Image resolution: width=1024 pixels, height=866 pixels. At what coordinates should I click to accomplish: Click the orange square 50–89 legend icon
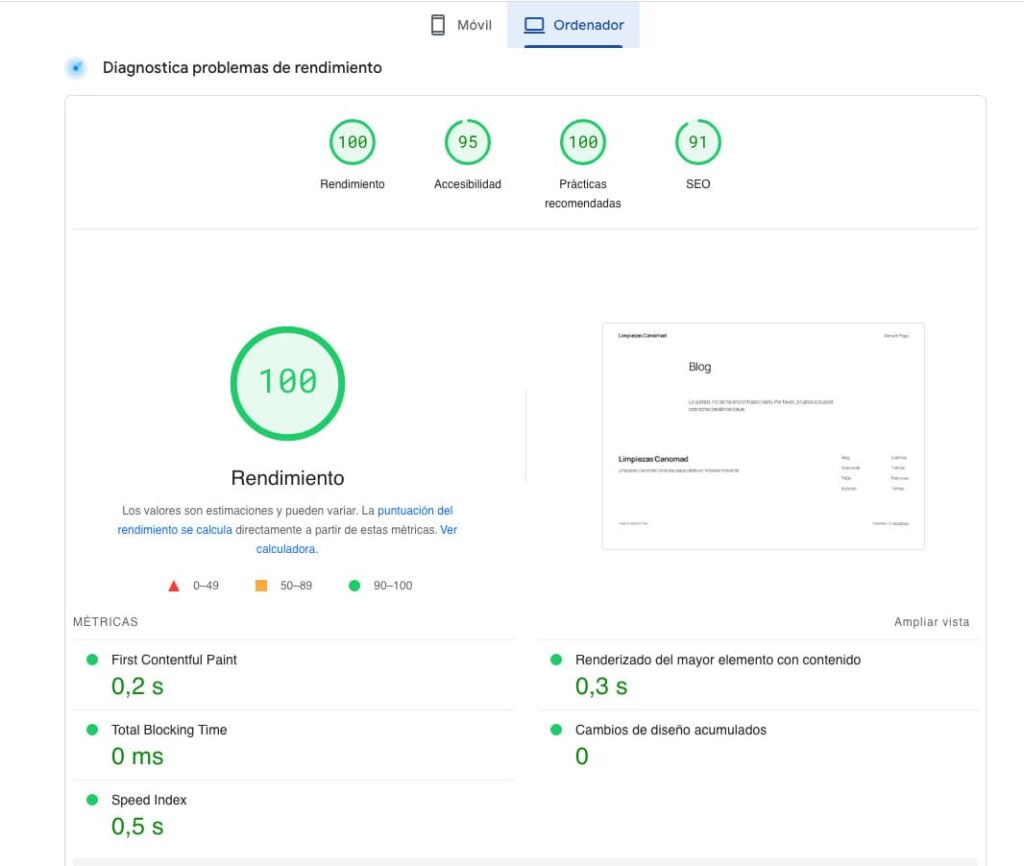point(261,585)
